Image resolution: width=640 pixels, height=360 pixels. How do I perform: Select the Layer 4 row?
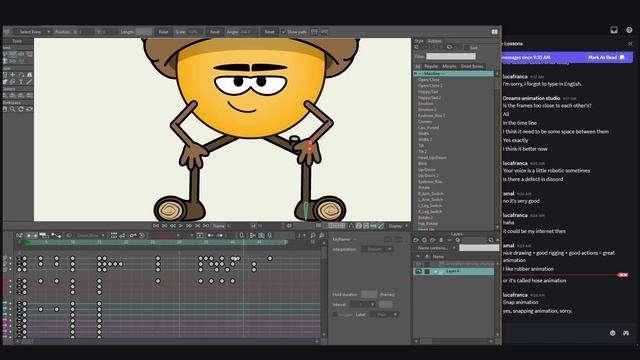453,271
